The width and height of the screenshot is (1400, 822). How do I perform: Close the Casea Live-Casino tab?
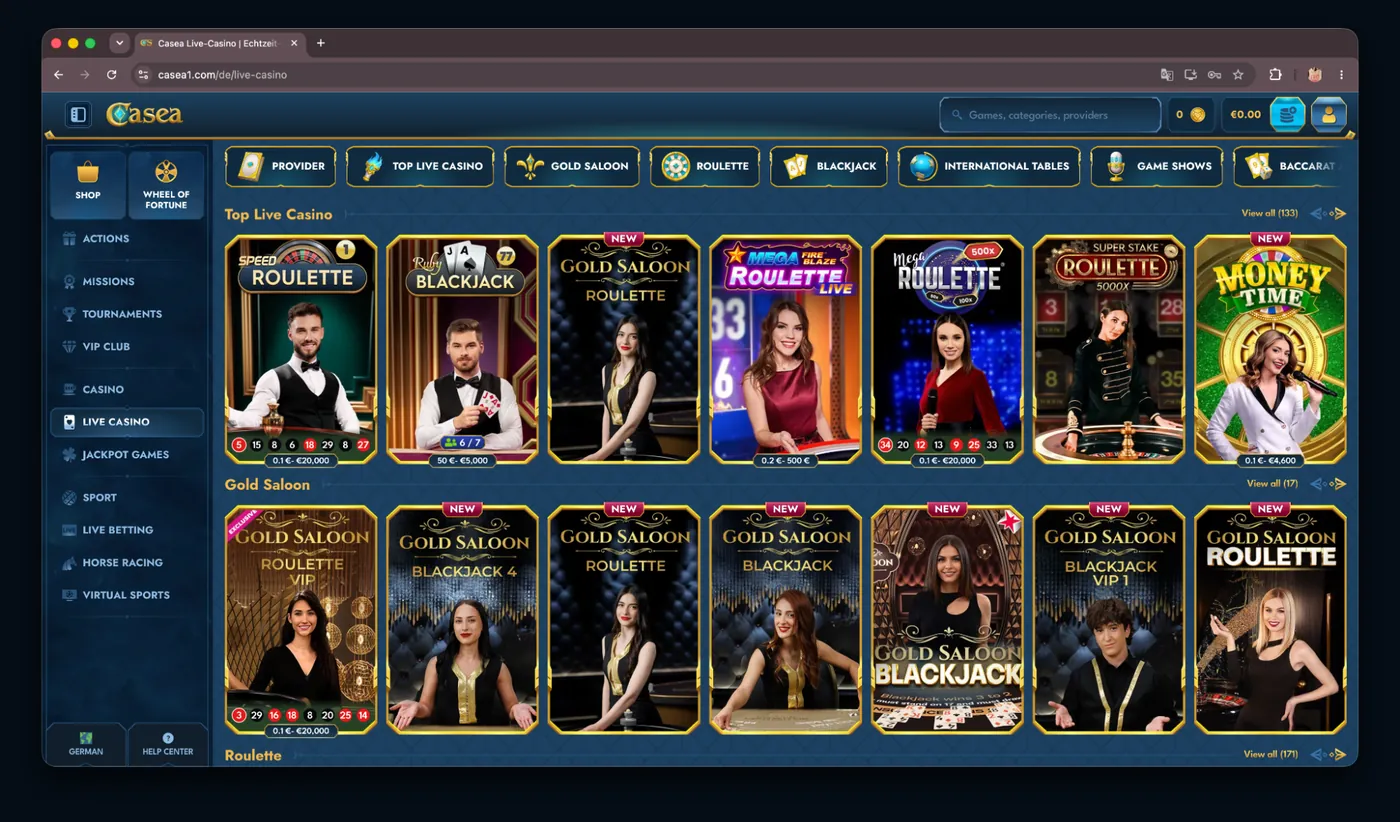click(x=294, y=43)
